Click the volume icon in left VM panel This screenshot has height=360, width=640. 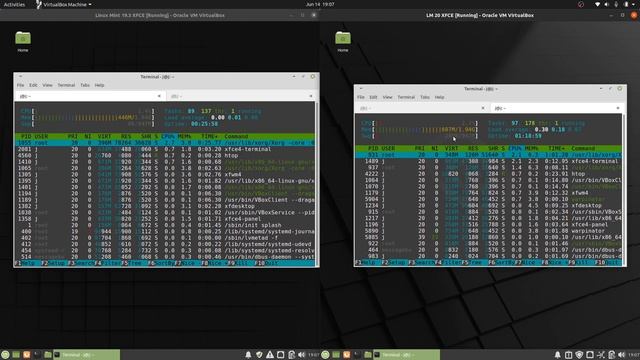tap(301, 355)
